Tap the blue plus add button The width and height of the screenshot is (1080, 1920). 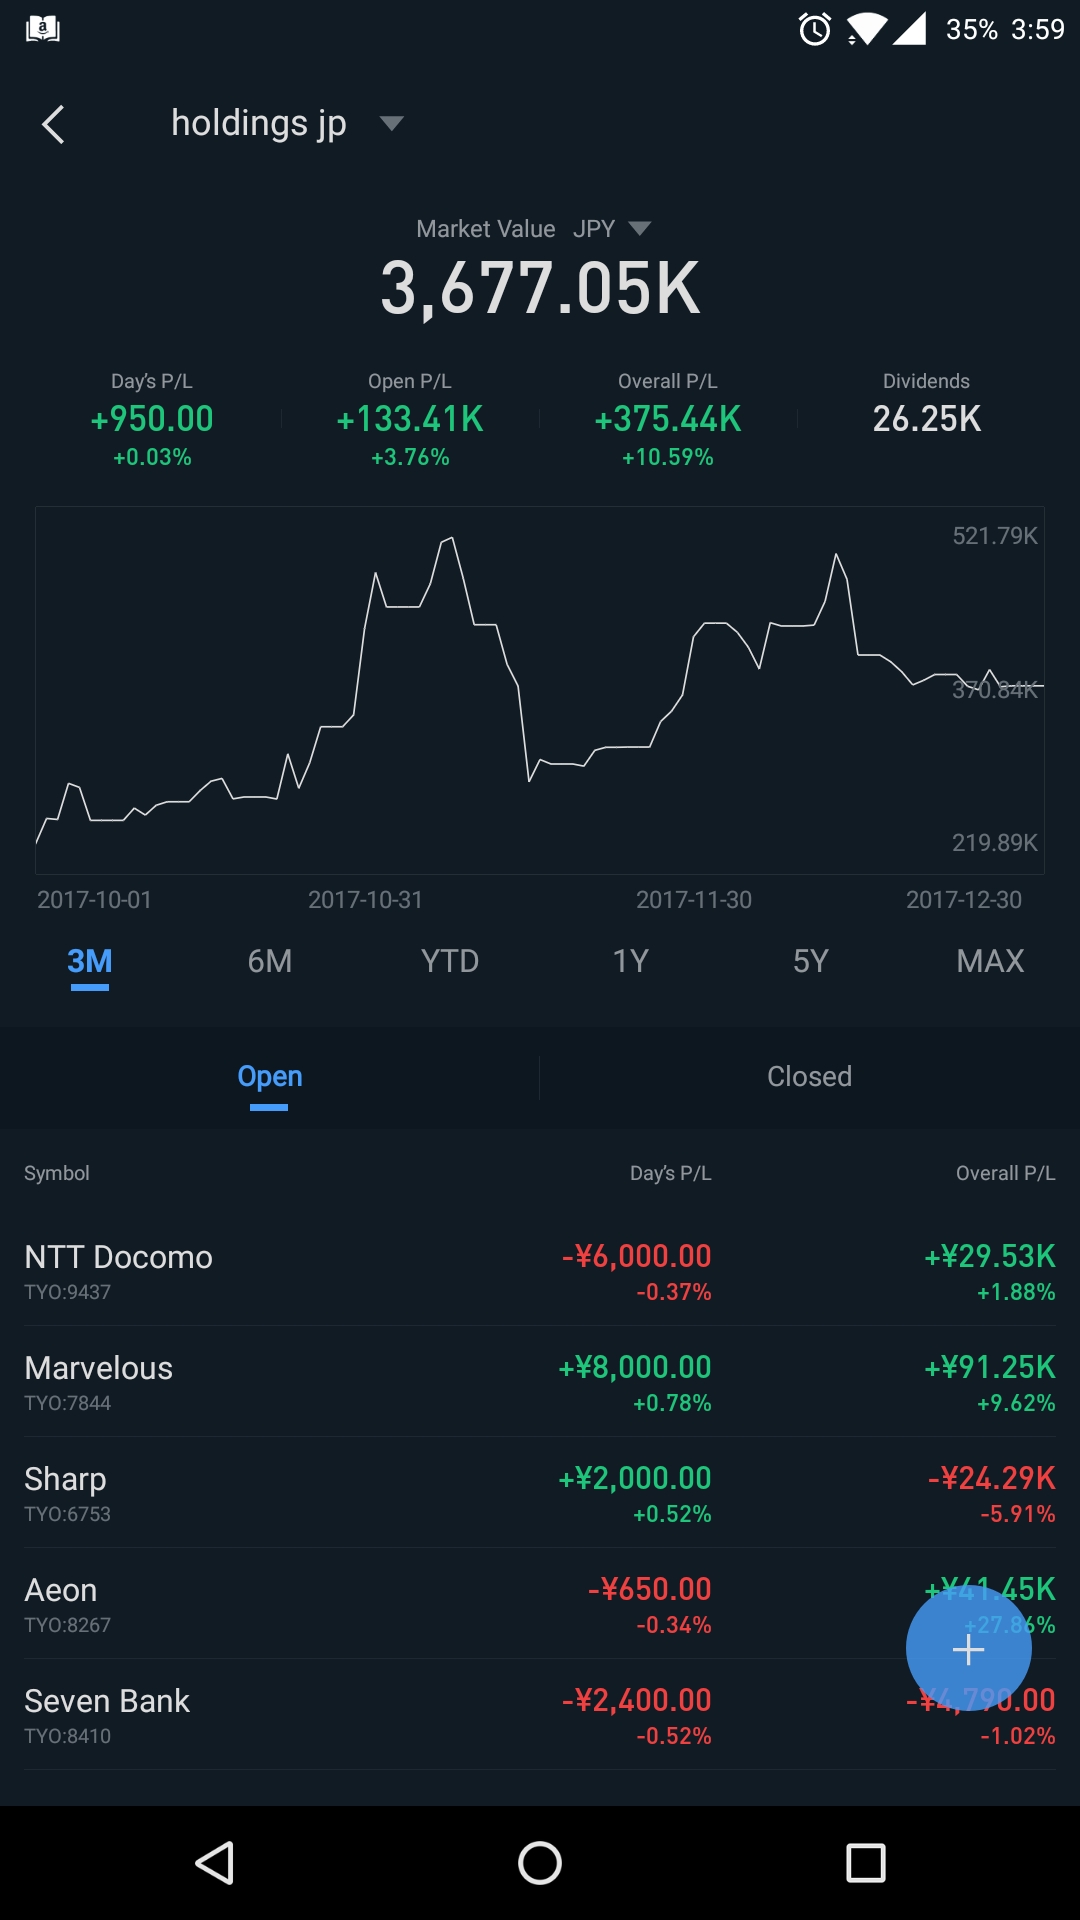click(968, 1650)
